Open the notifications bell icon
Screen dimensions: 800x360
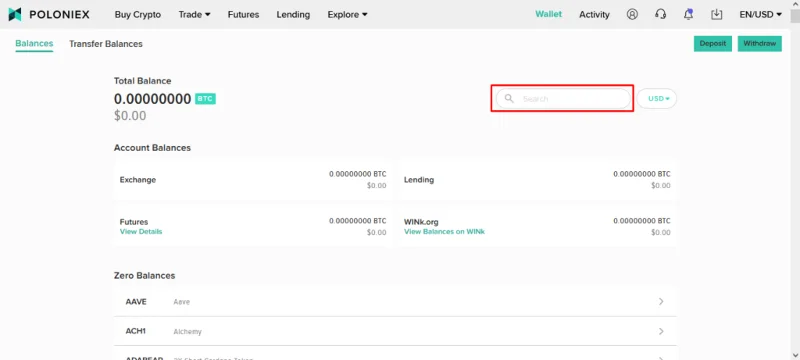tap(688, 14)
